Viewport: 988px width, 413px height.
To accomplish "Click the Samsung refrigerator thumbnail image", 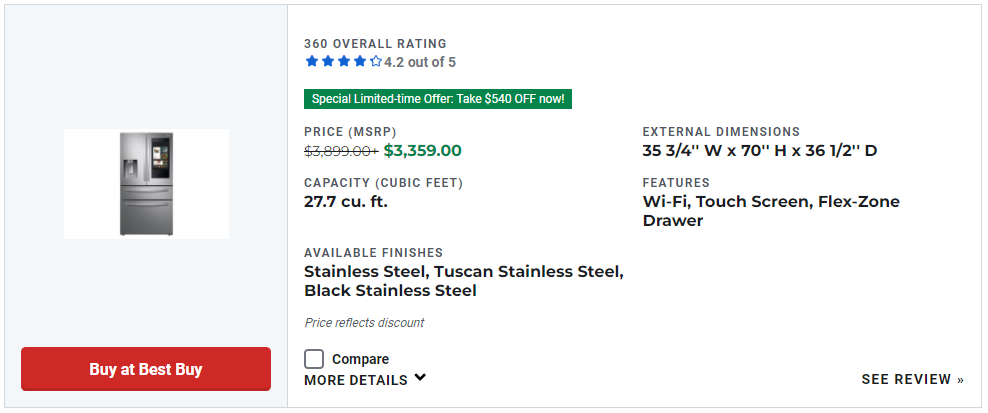I will 146,184.
